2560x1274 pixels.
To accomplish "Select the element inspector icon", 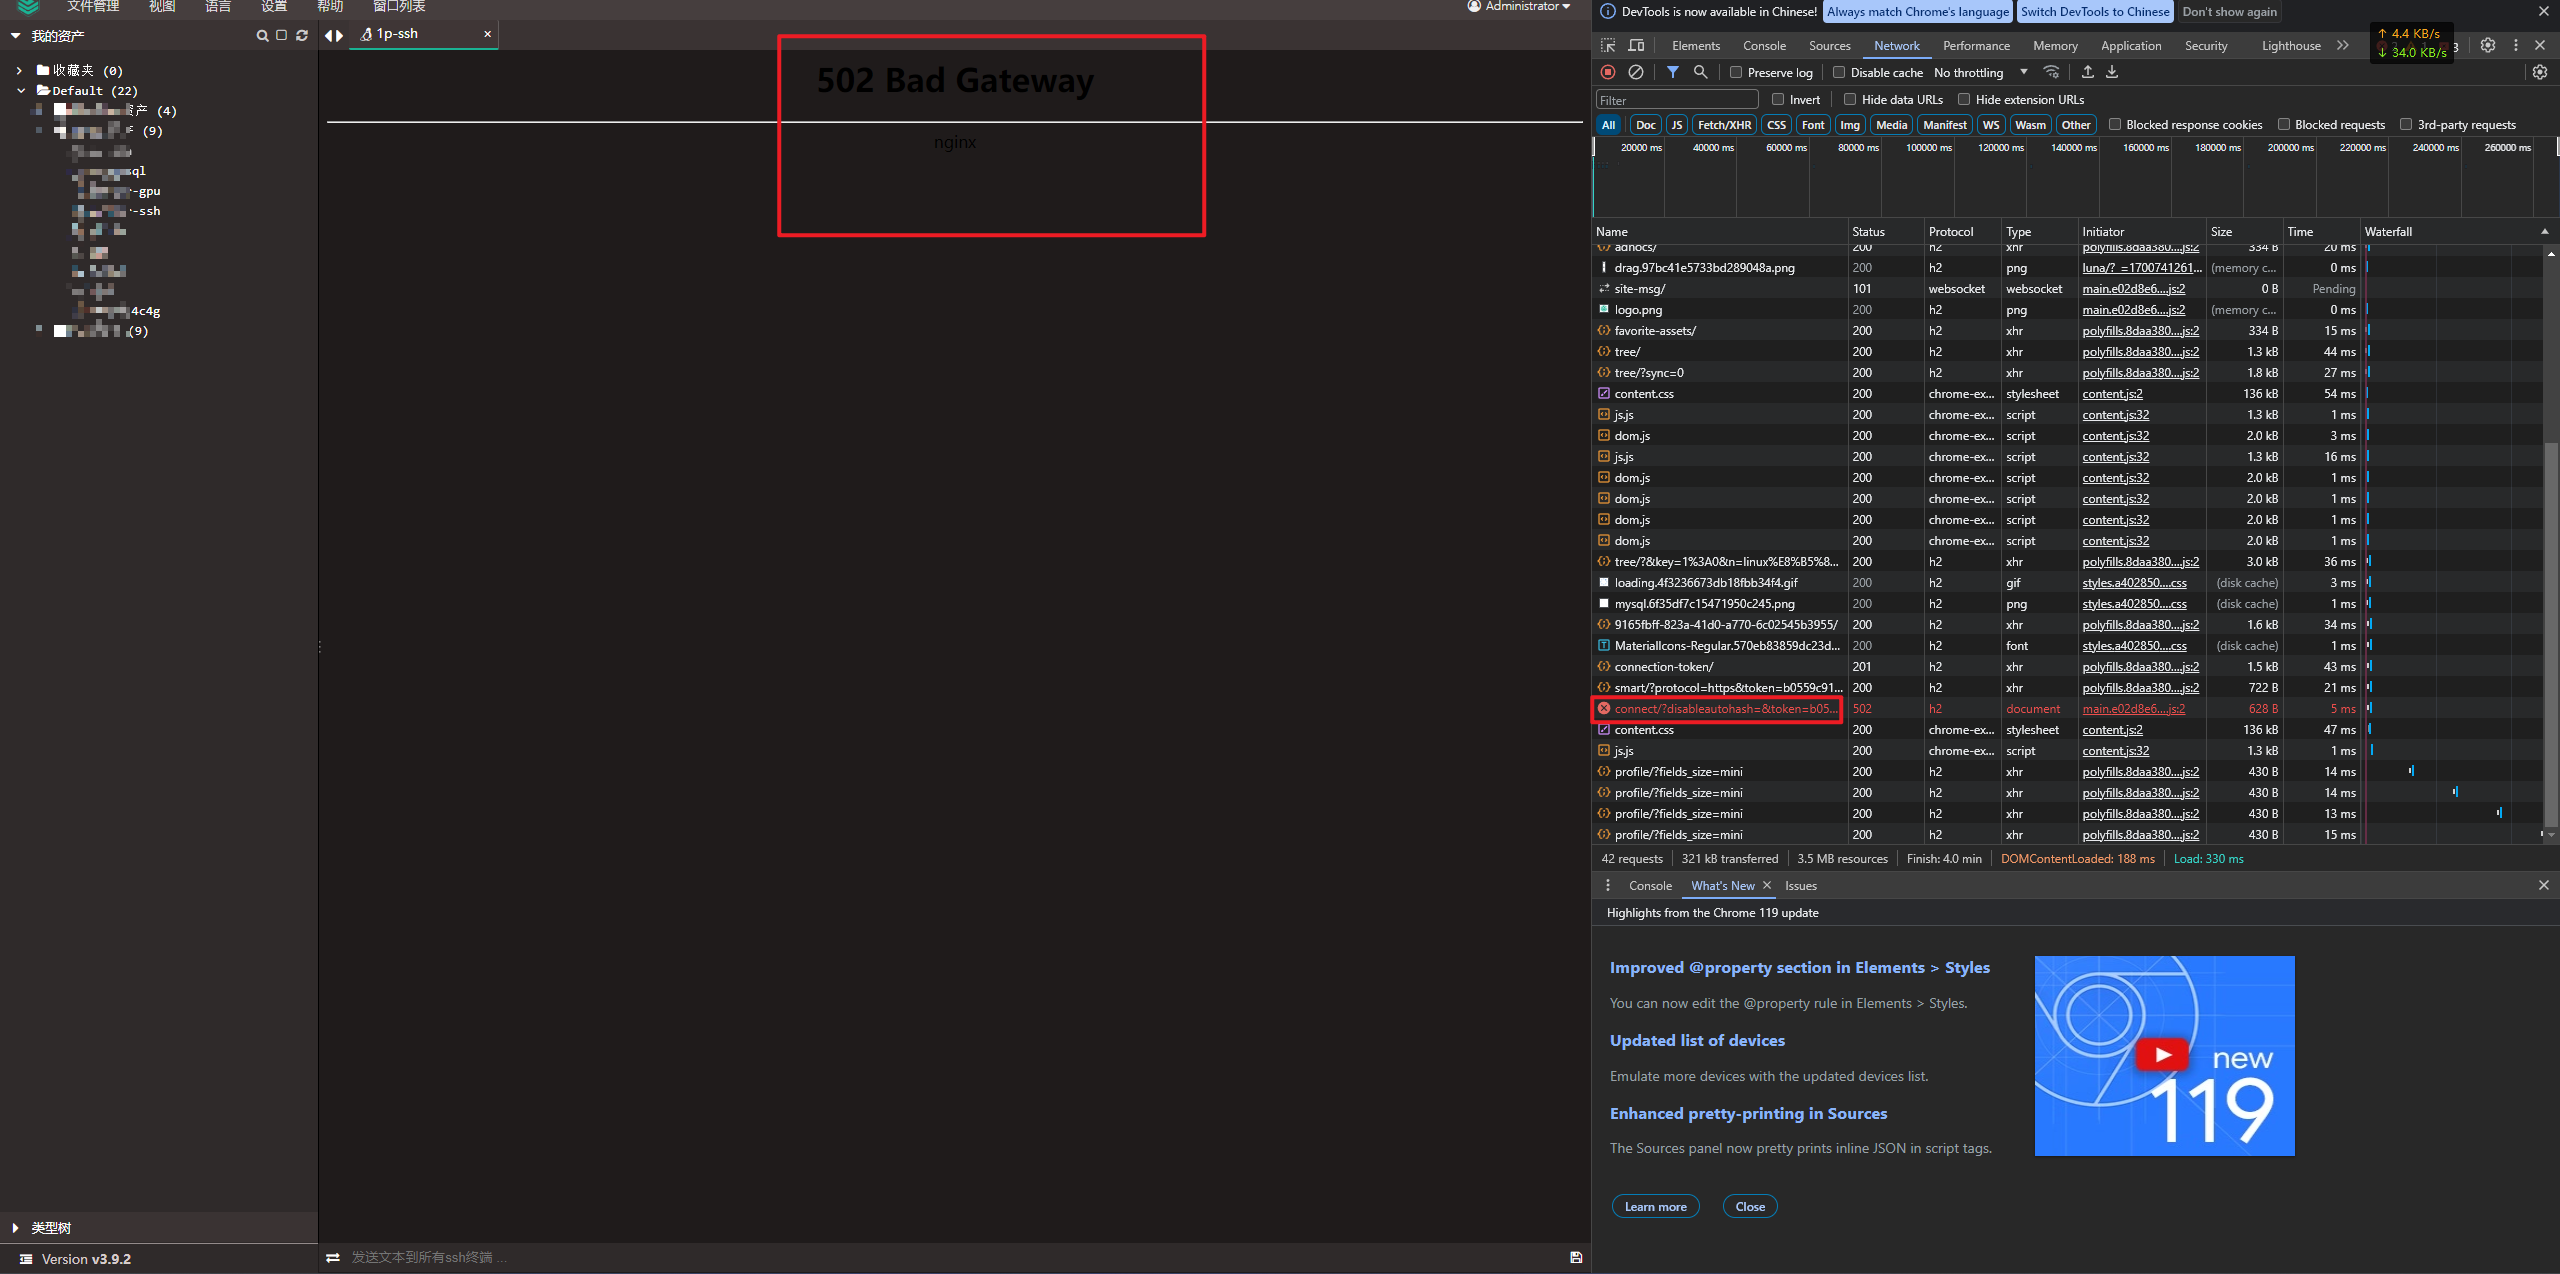I will pyautogui.click(x=1608, y=46).
